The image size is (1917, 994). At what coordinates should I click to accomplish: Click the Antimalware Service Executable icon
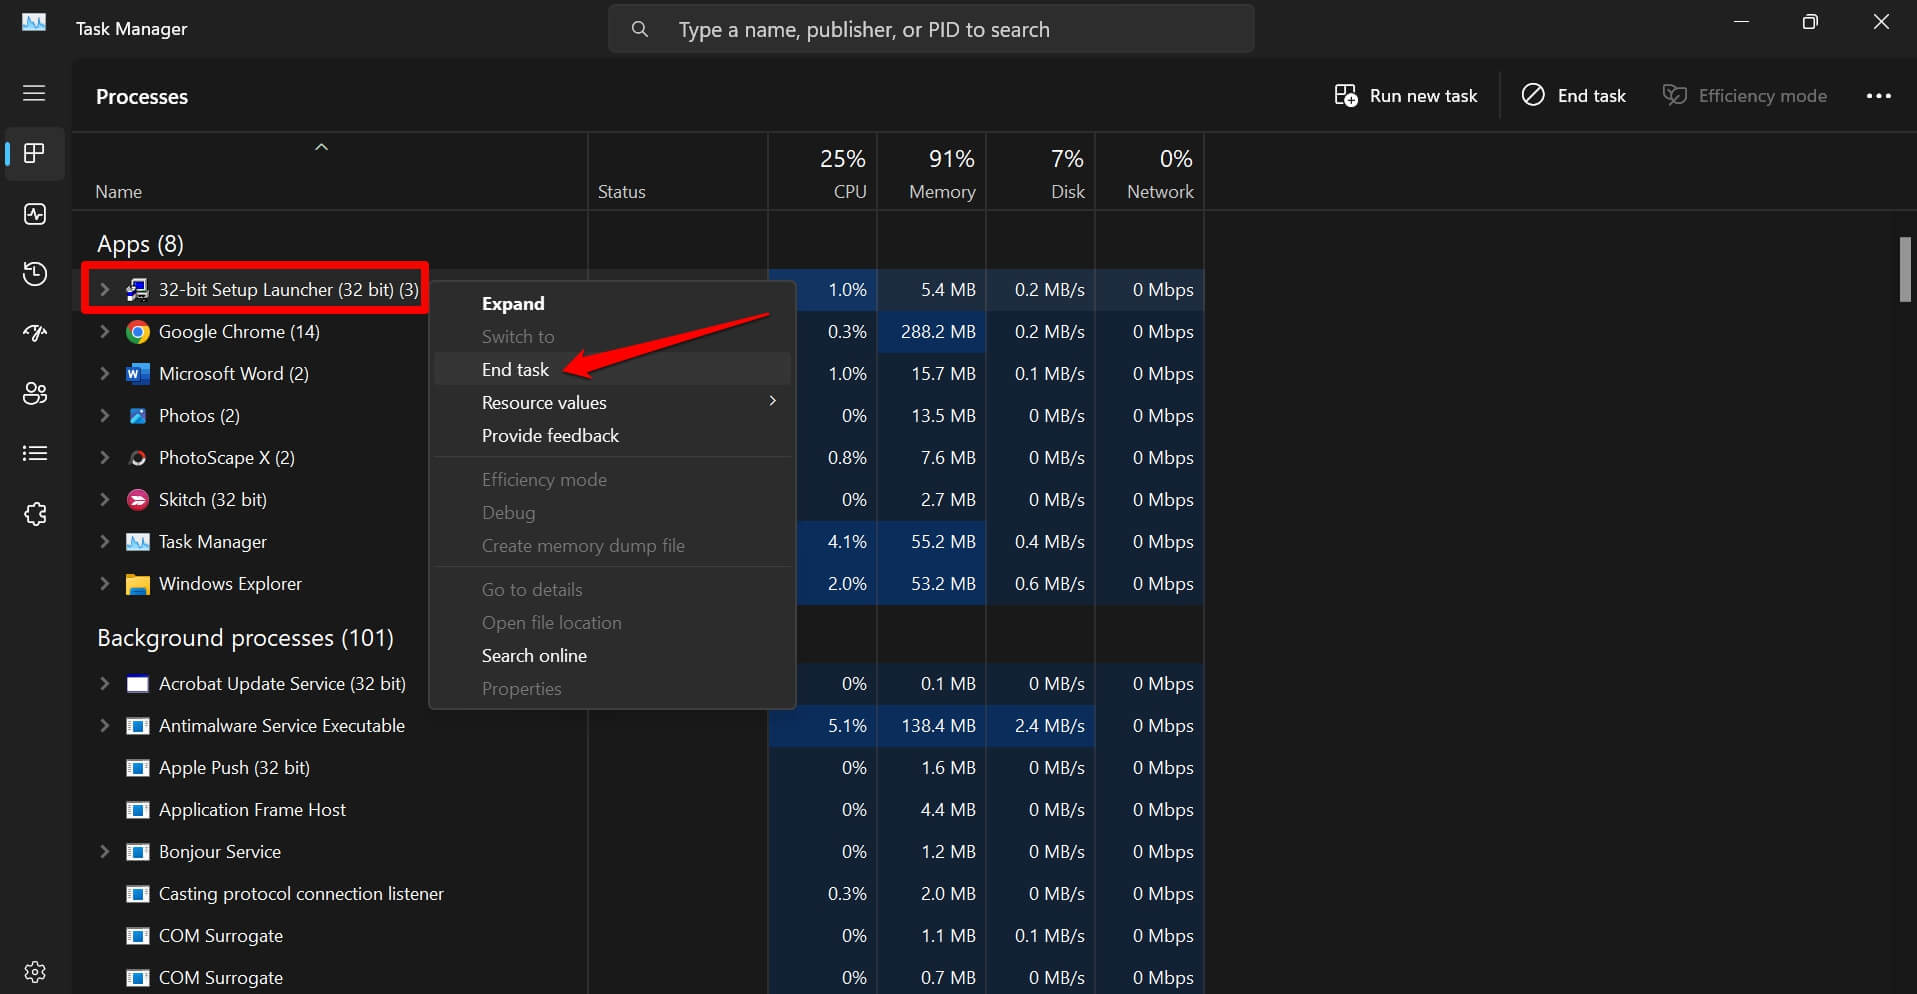pyautogui.click(x=138, y=726)
